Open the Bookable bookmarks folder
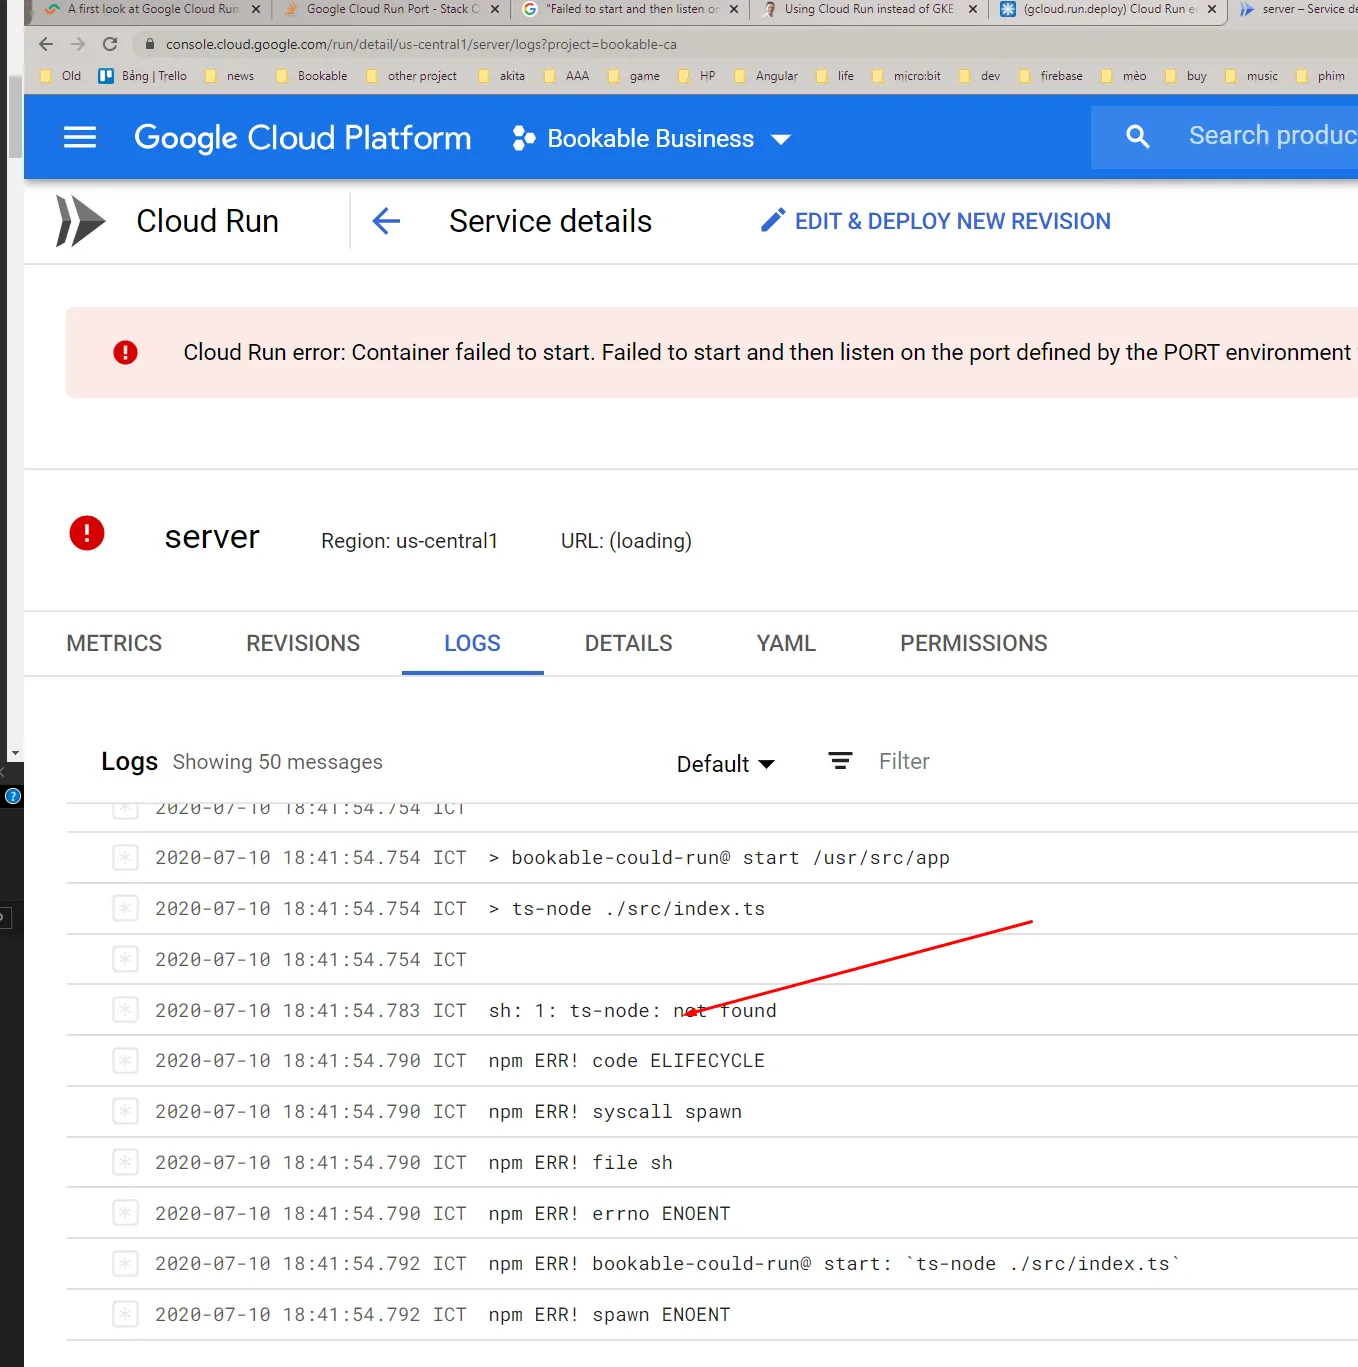 click(x=311, y=76)
